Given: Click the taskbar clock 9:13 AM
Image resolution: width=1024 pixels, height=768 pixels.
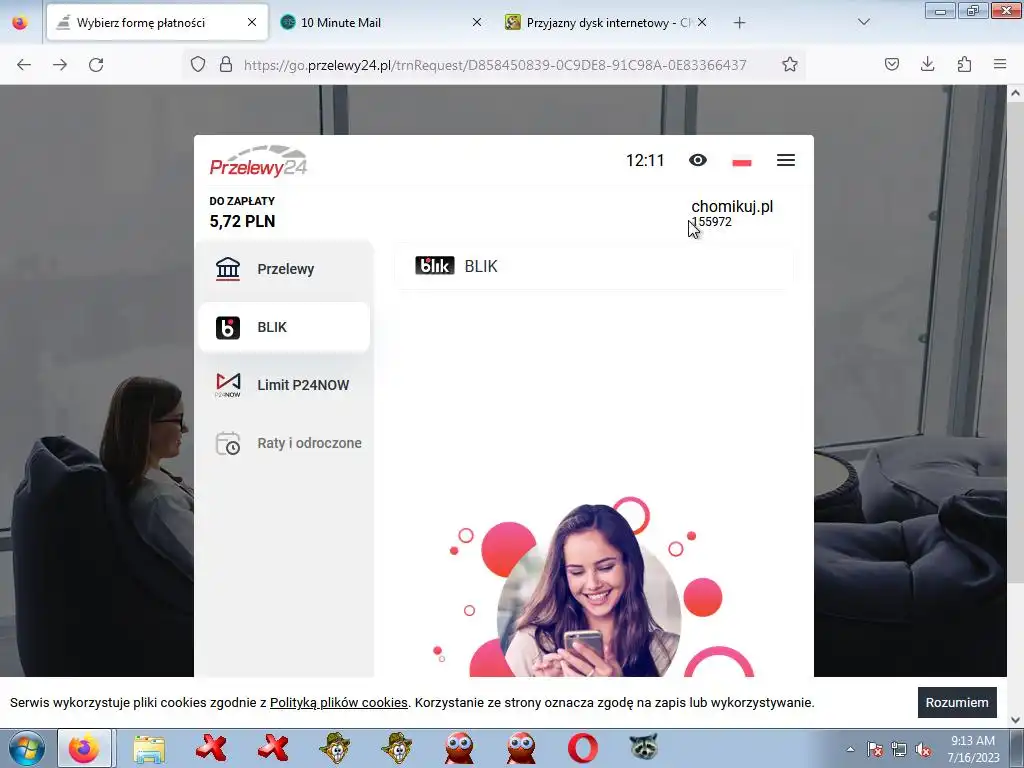Looking at the screenshot, I should coord(973,748).
